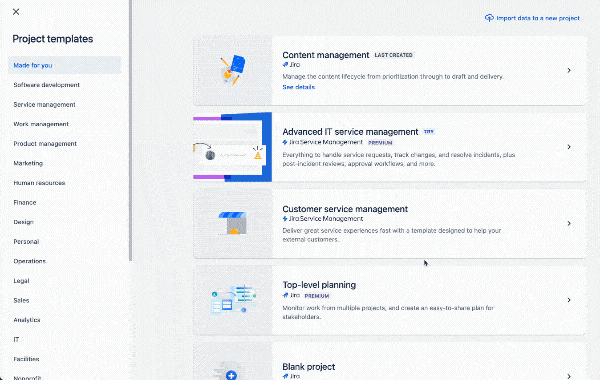
Task: Open the Customer service management title
Action: tap(345, 209)
